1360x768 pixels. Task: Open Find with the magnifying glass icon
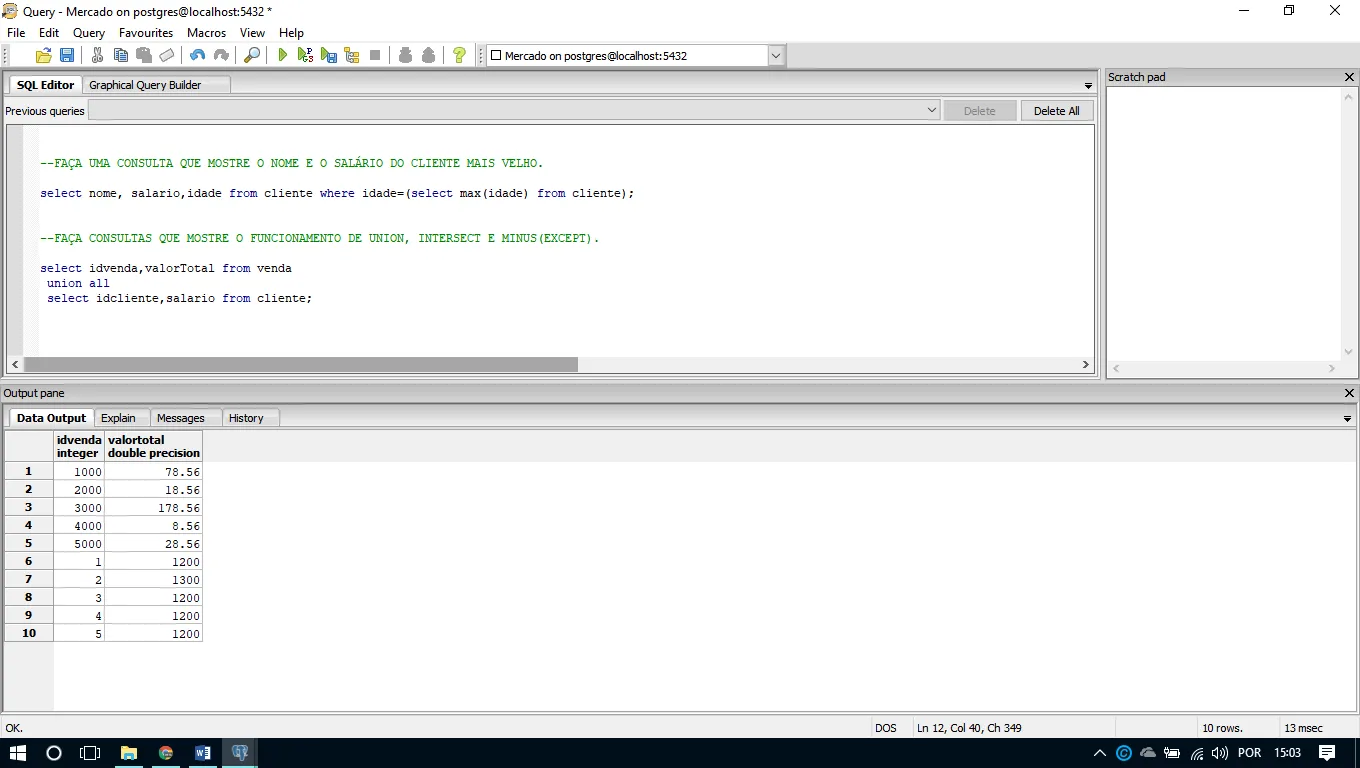tap(252, 56)
